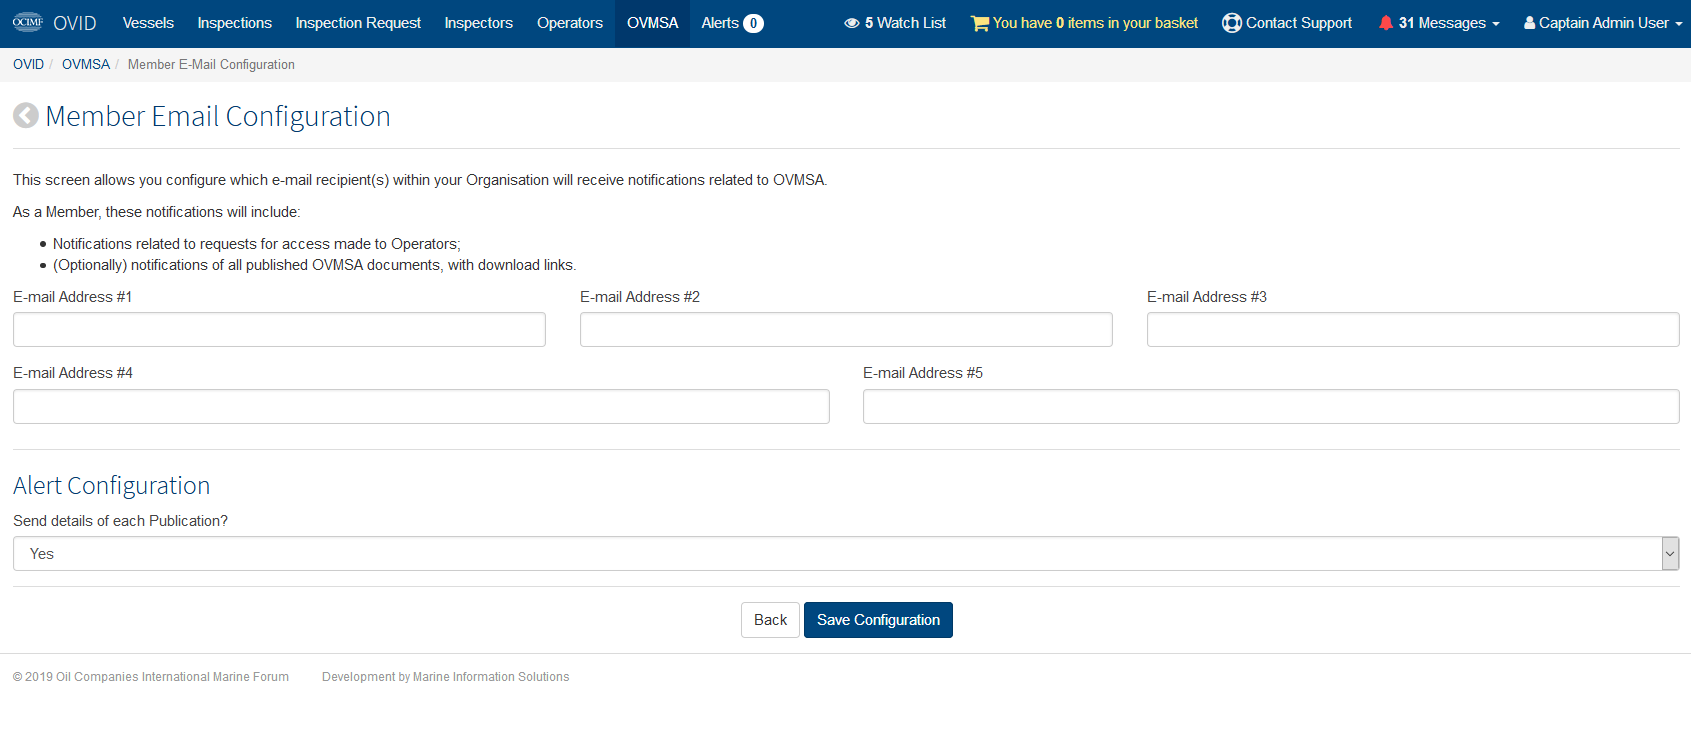The width and height of the screenshot is (1691, 751).
Task: Open the Vessels menu
Action: click(x=148, y=23)
